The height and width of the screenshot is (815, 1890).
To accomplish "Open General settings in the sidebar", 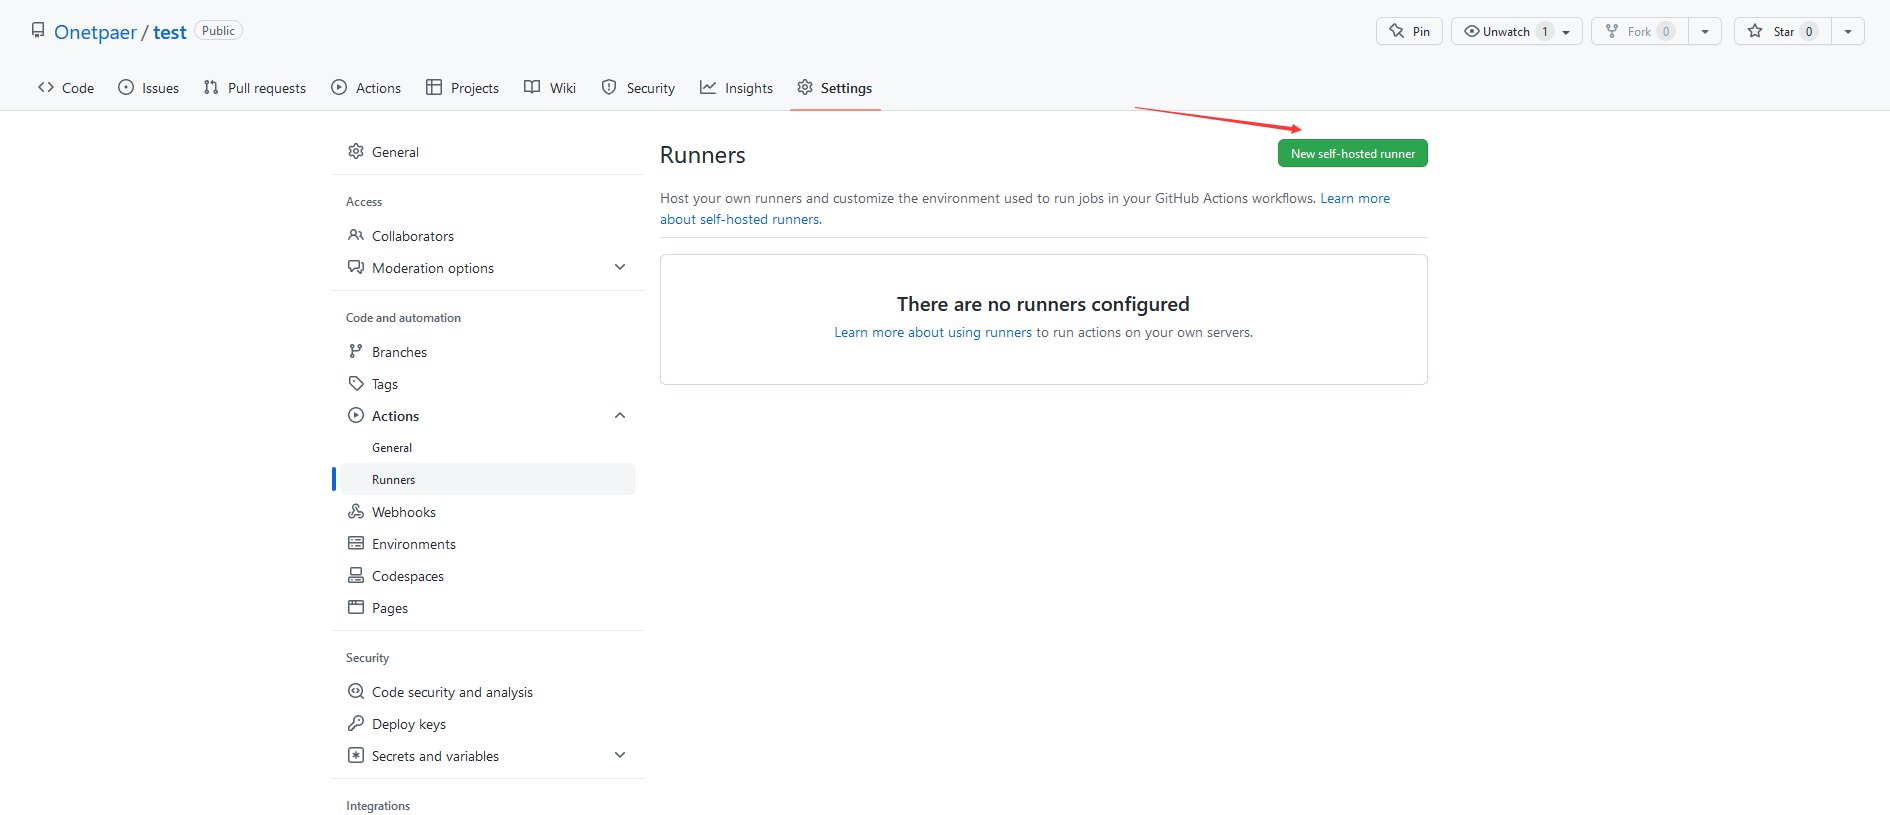I will click(488, 152).
